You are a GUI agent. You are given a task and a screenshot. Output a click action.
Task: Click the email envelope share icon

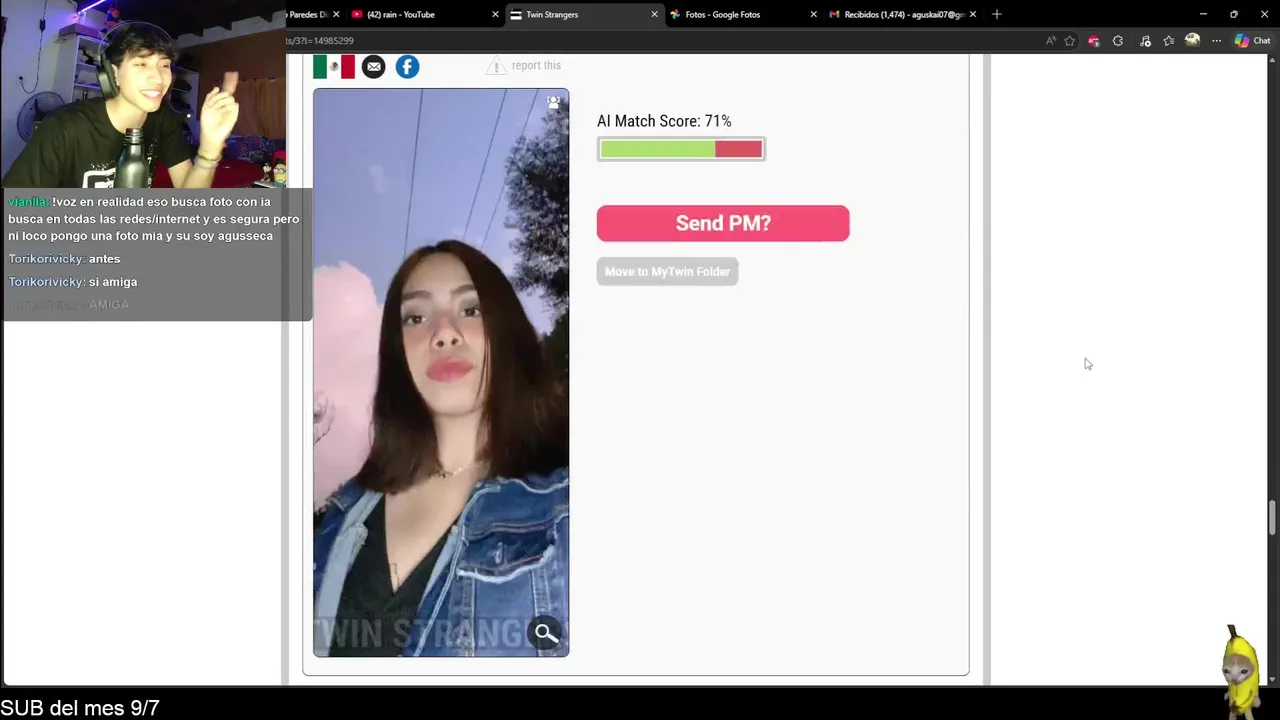point(373,67)
